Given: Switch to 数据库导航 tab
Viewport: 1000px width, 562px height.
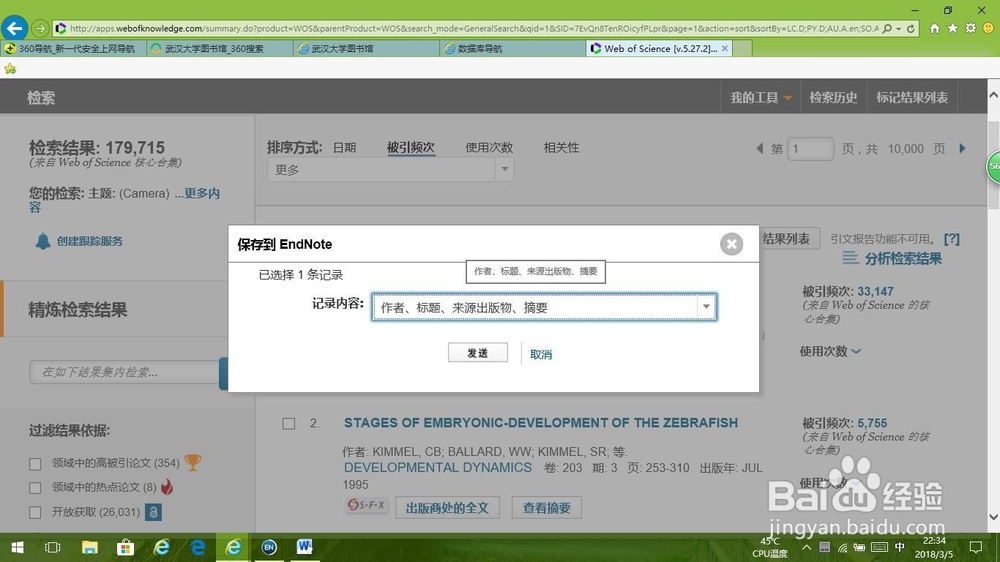Looking at the screenshot, I should point(512,48).
